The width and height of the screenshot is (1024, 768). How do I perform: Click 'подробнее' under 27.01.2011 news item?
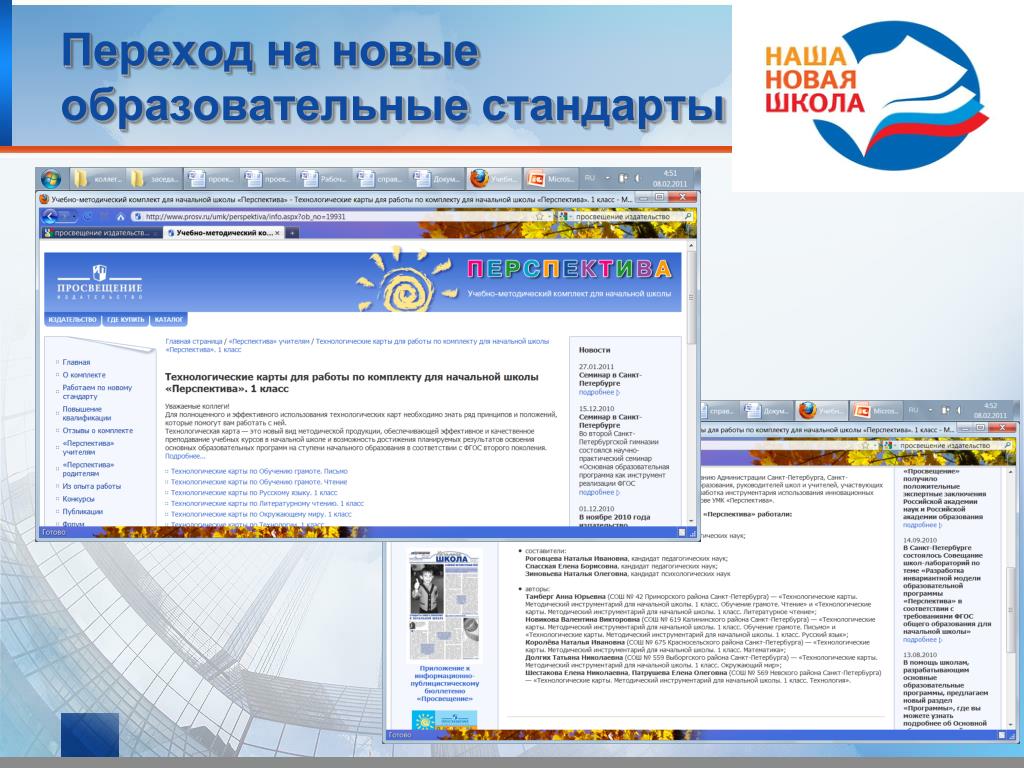(x=598, y=392)
